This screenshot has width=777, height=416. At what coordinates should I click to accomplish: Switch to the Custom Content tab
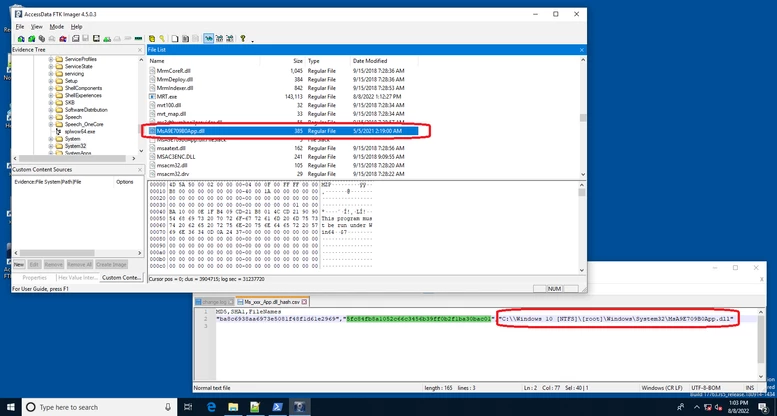point(121,278)
